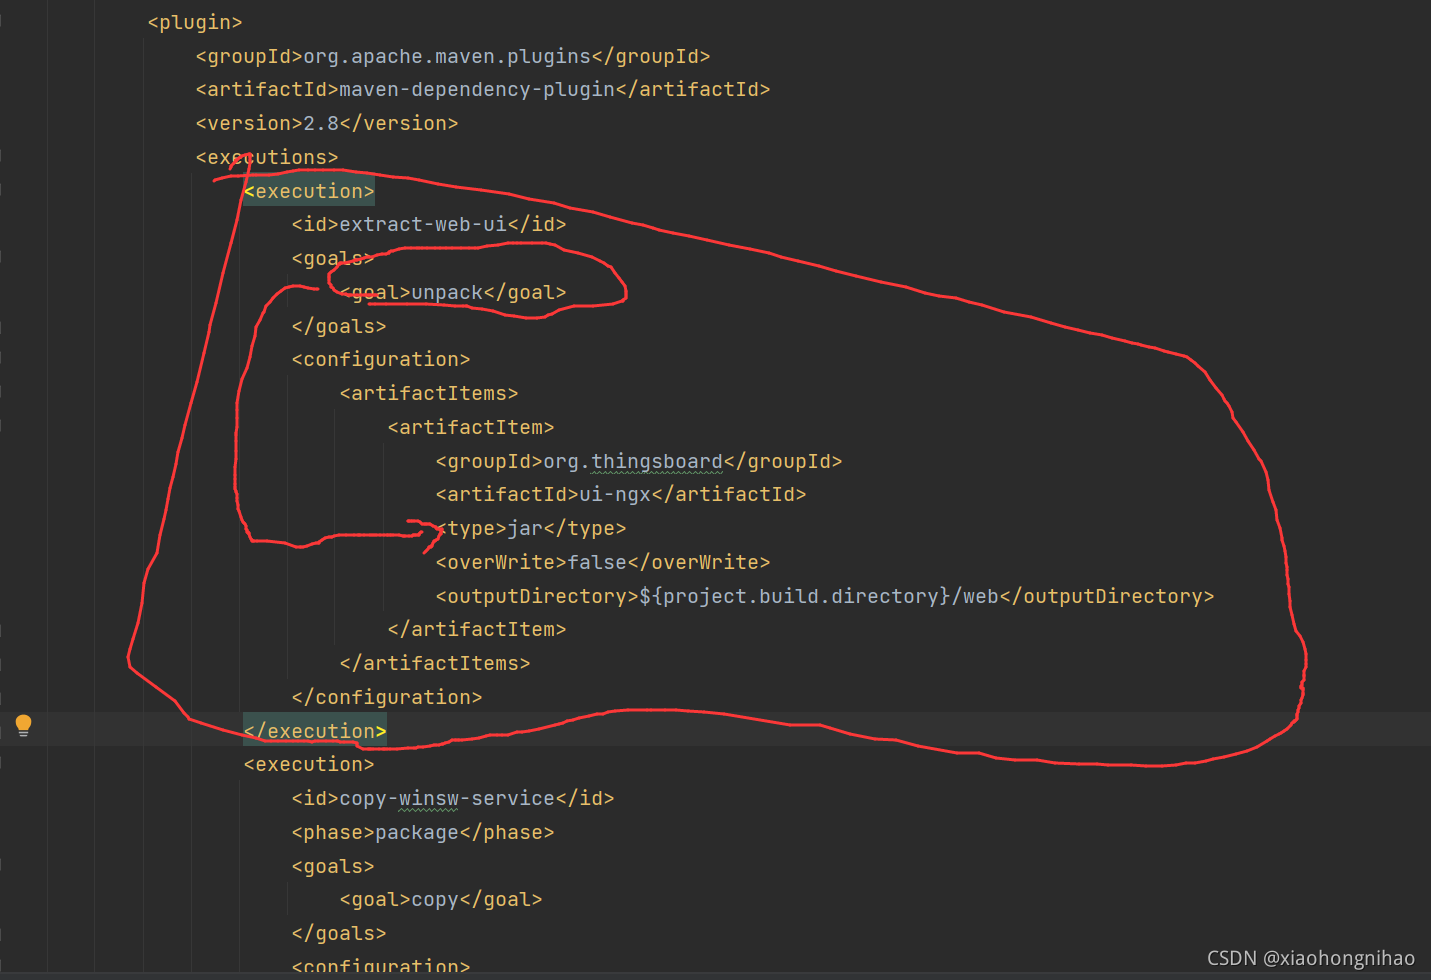Click the yellow lightbulb intention icon
The width and height of the screenshot is (1431, 980).
(24, 726)
